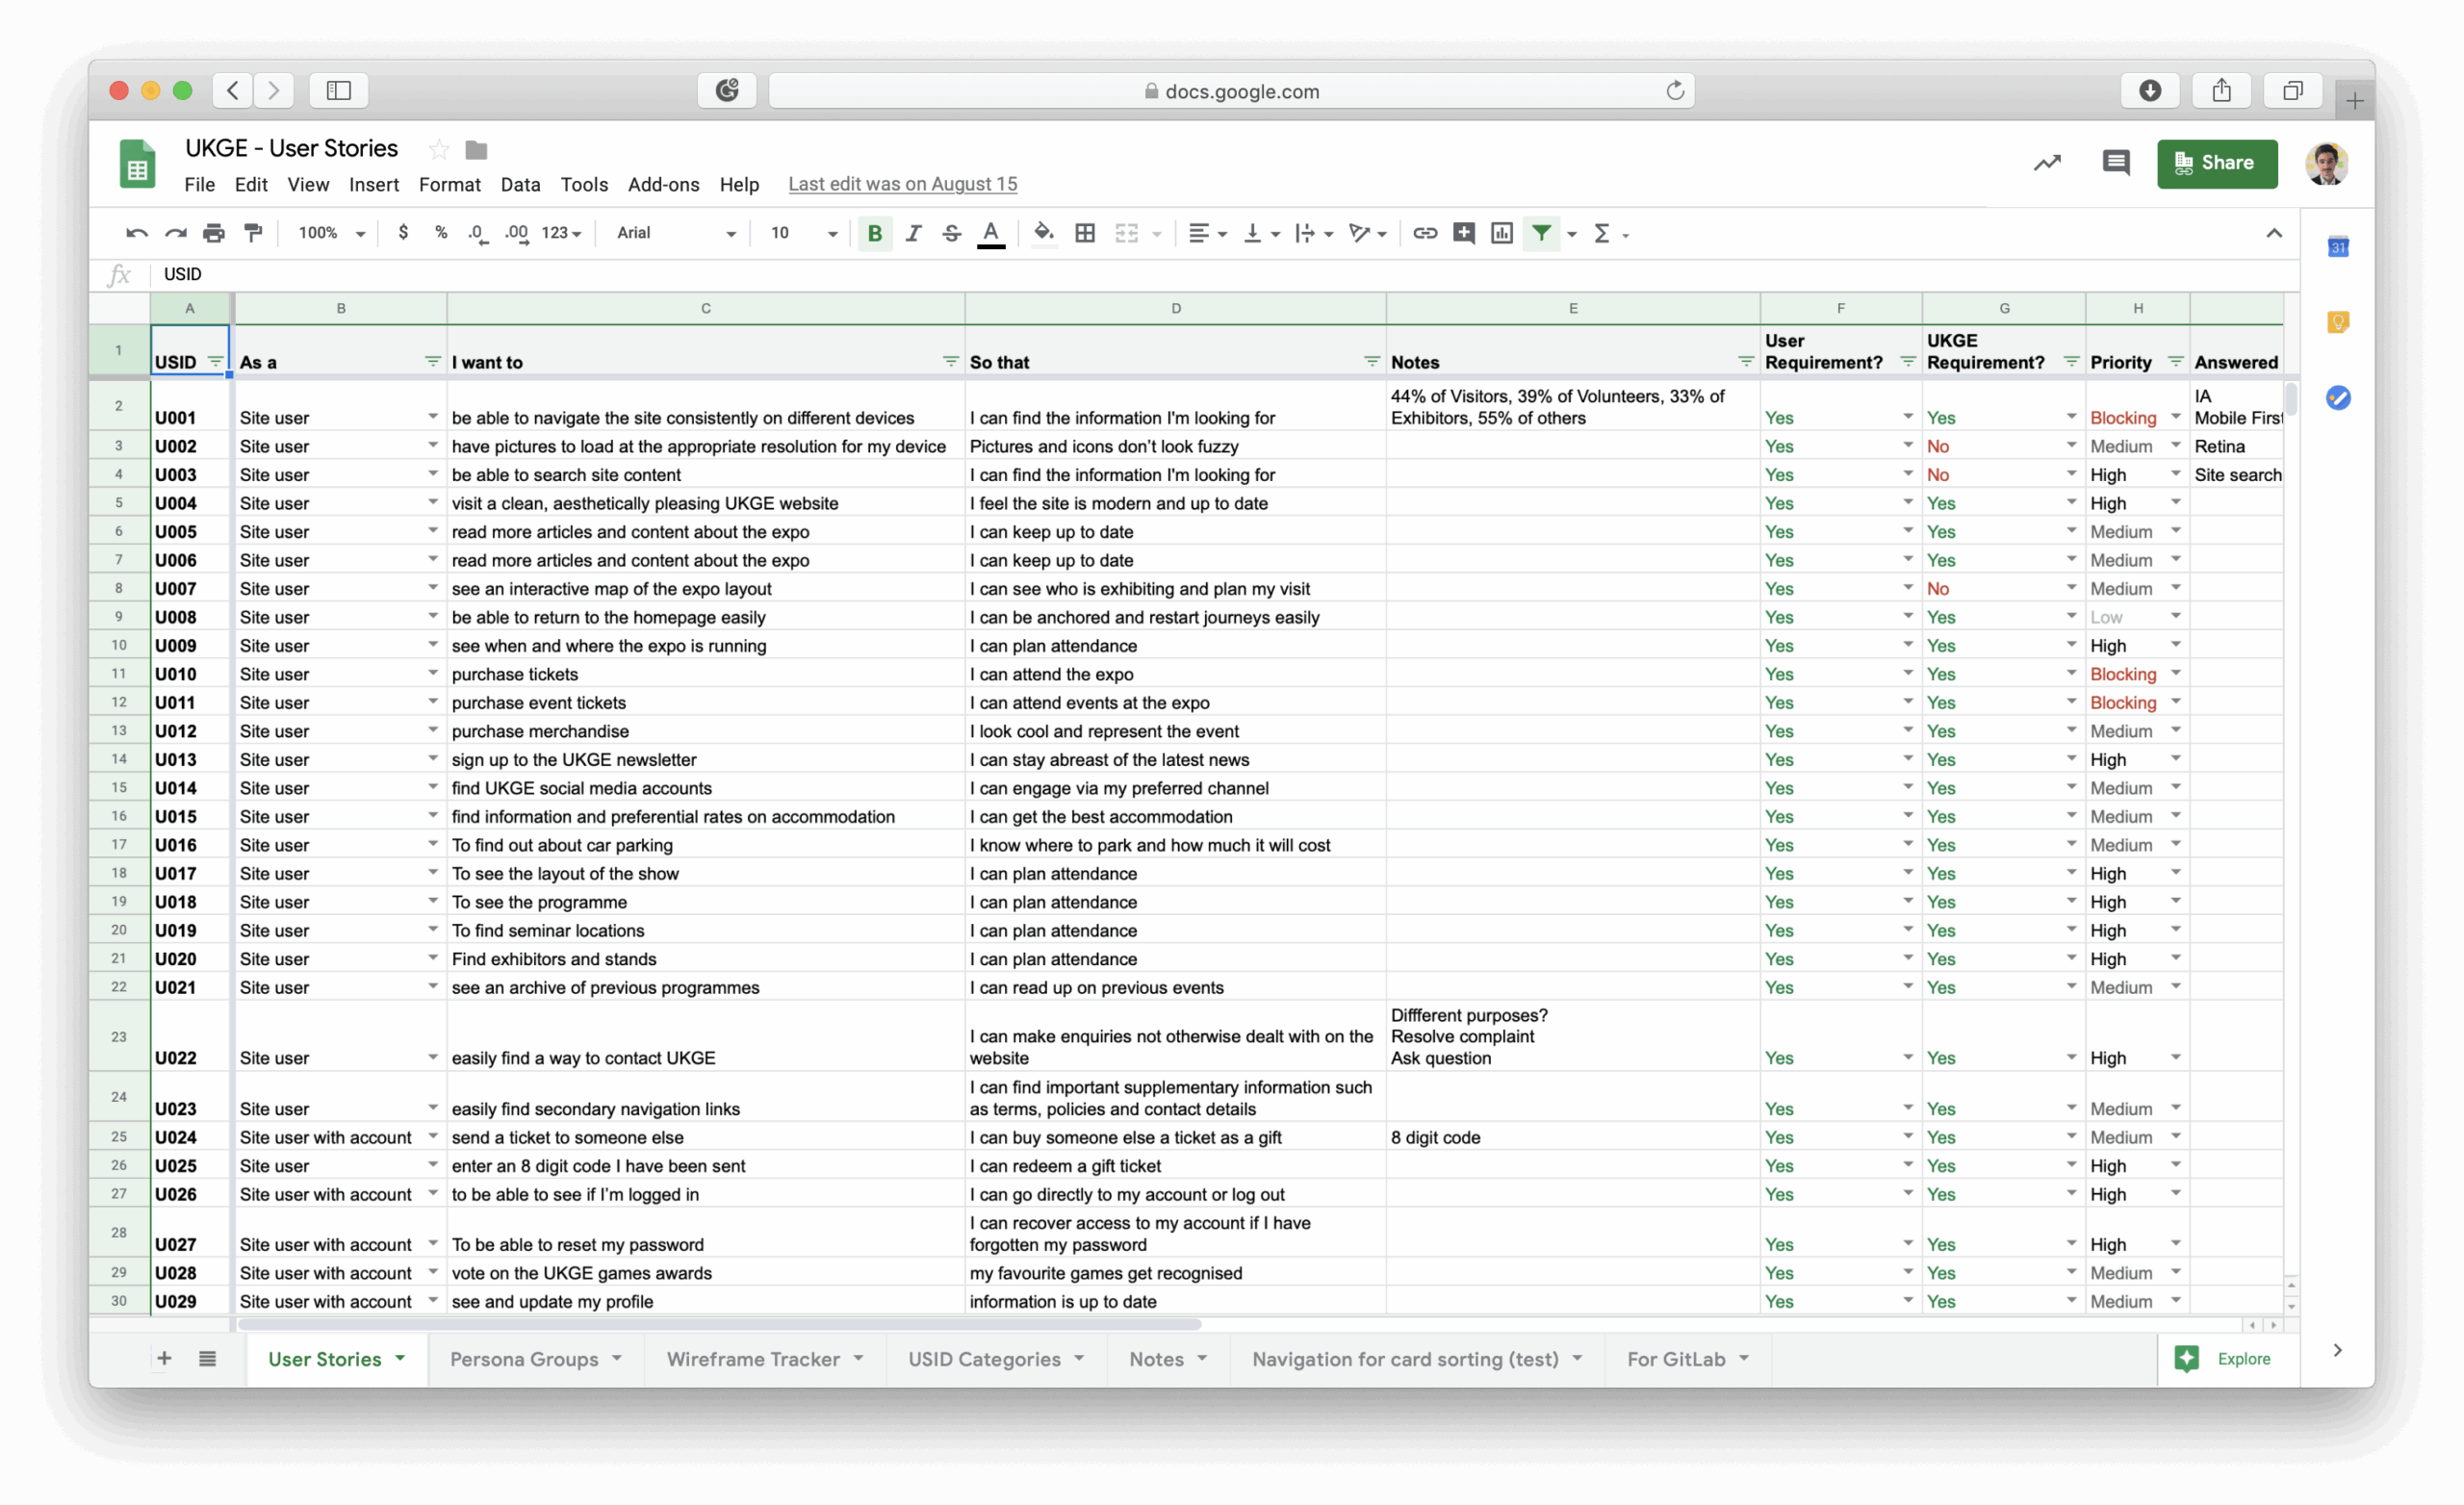Click the paint format icon

click(253, 233)
